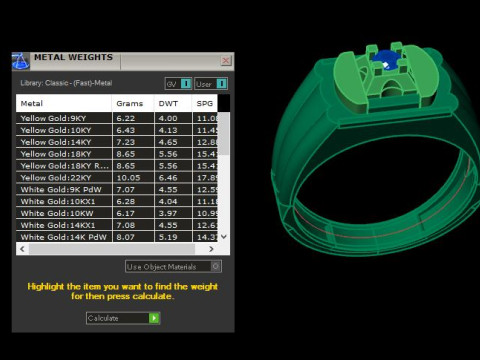
Task: Click the Library: Classic - (Fast)-Metal label
Action: click(x=66, y=83)
